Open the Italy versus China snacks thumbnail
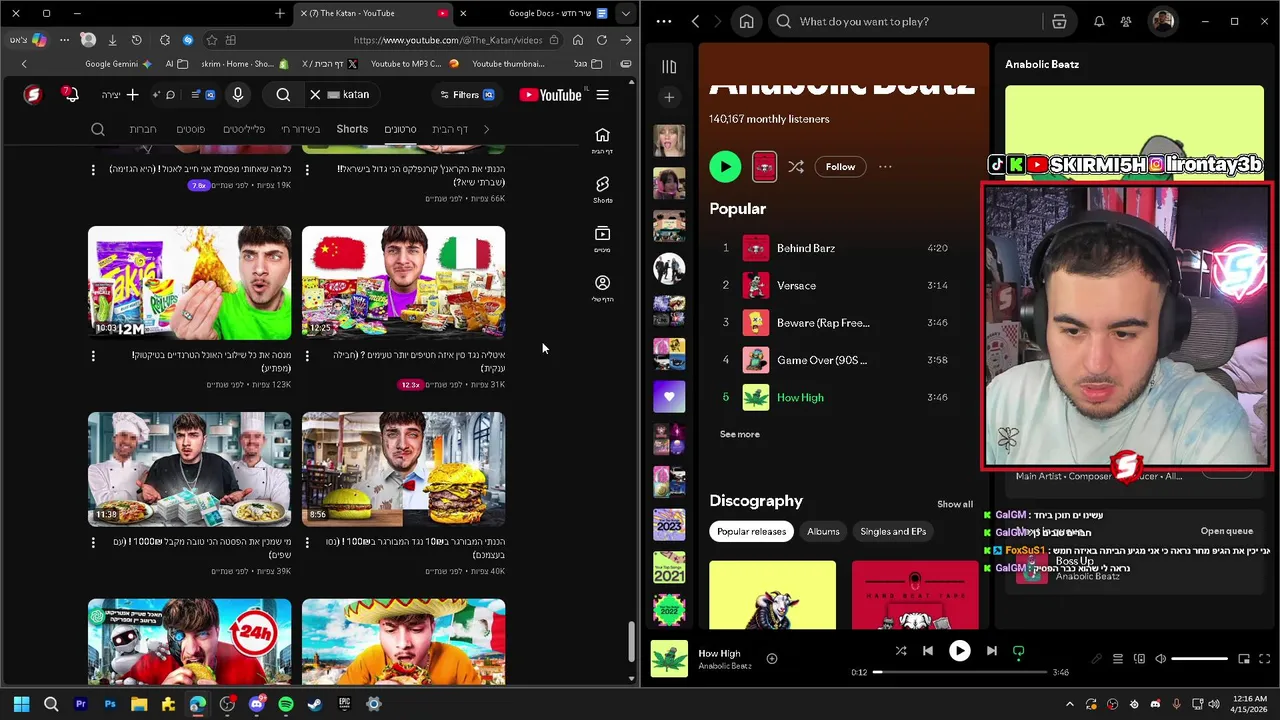The width and height of the screenshot is (1280, 720). tap(404, 283)
